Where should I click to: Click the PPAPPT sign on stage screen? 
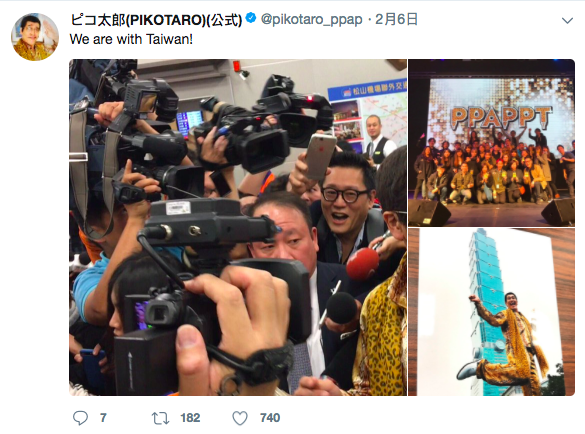pos(501,118)
